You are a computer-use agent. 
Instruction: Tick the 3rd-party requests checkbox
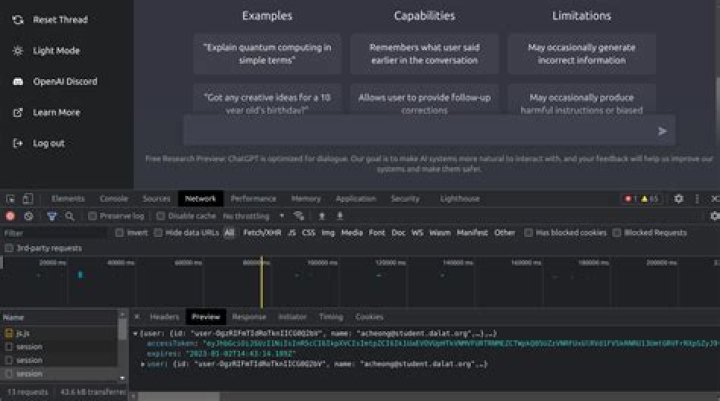coord(9,248)
